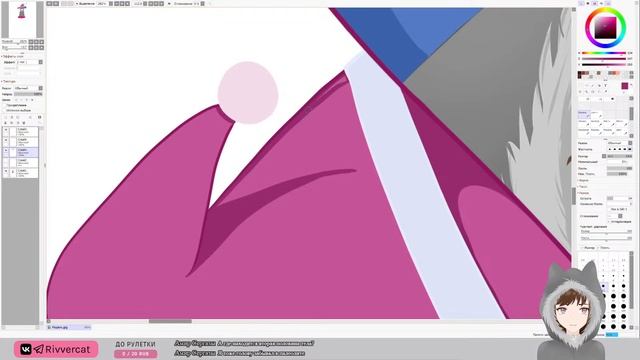Adjust the hue slider under color wheel
Image resolution: width=640 pixels, height=360 pixels.
[x=603, y=53]
